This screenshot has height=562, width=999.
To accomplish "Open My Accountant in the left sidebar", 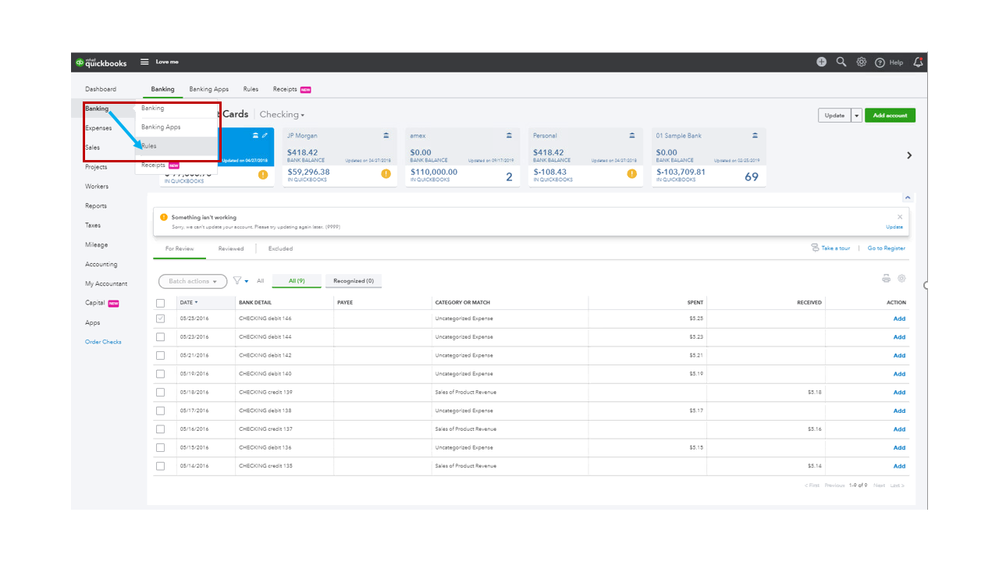I will 106,284.
